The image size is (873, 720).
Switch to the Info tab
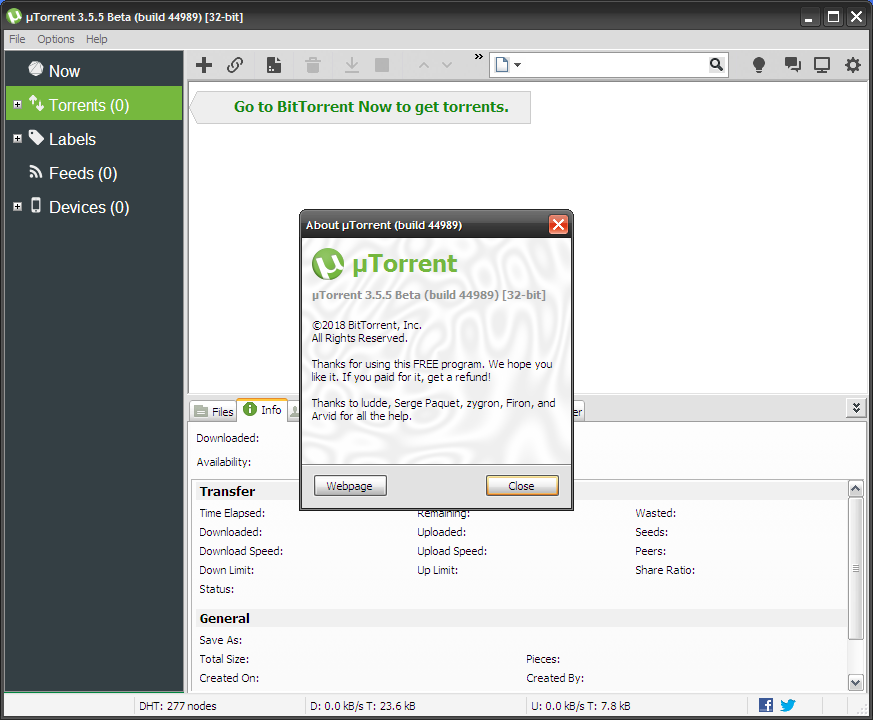coord(263,410)
